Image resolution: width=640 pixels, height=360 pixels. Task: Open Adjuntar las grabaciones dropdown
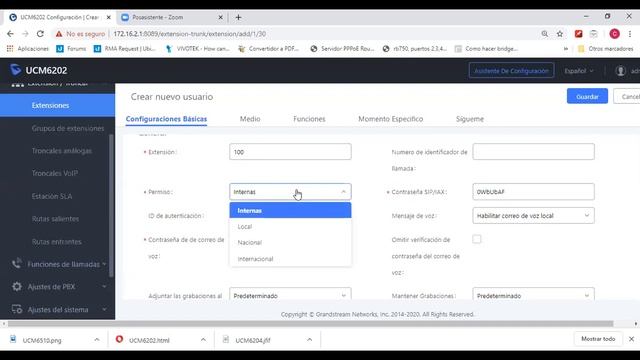(290, 295)
